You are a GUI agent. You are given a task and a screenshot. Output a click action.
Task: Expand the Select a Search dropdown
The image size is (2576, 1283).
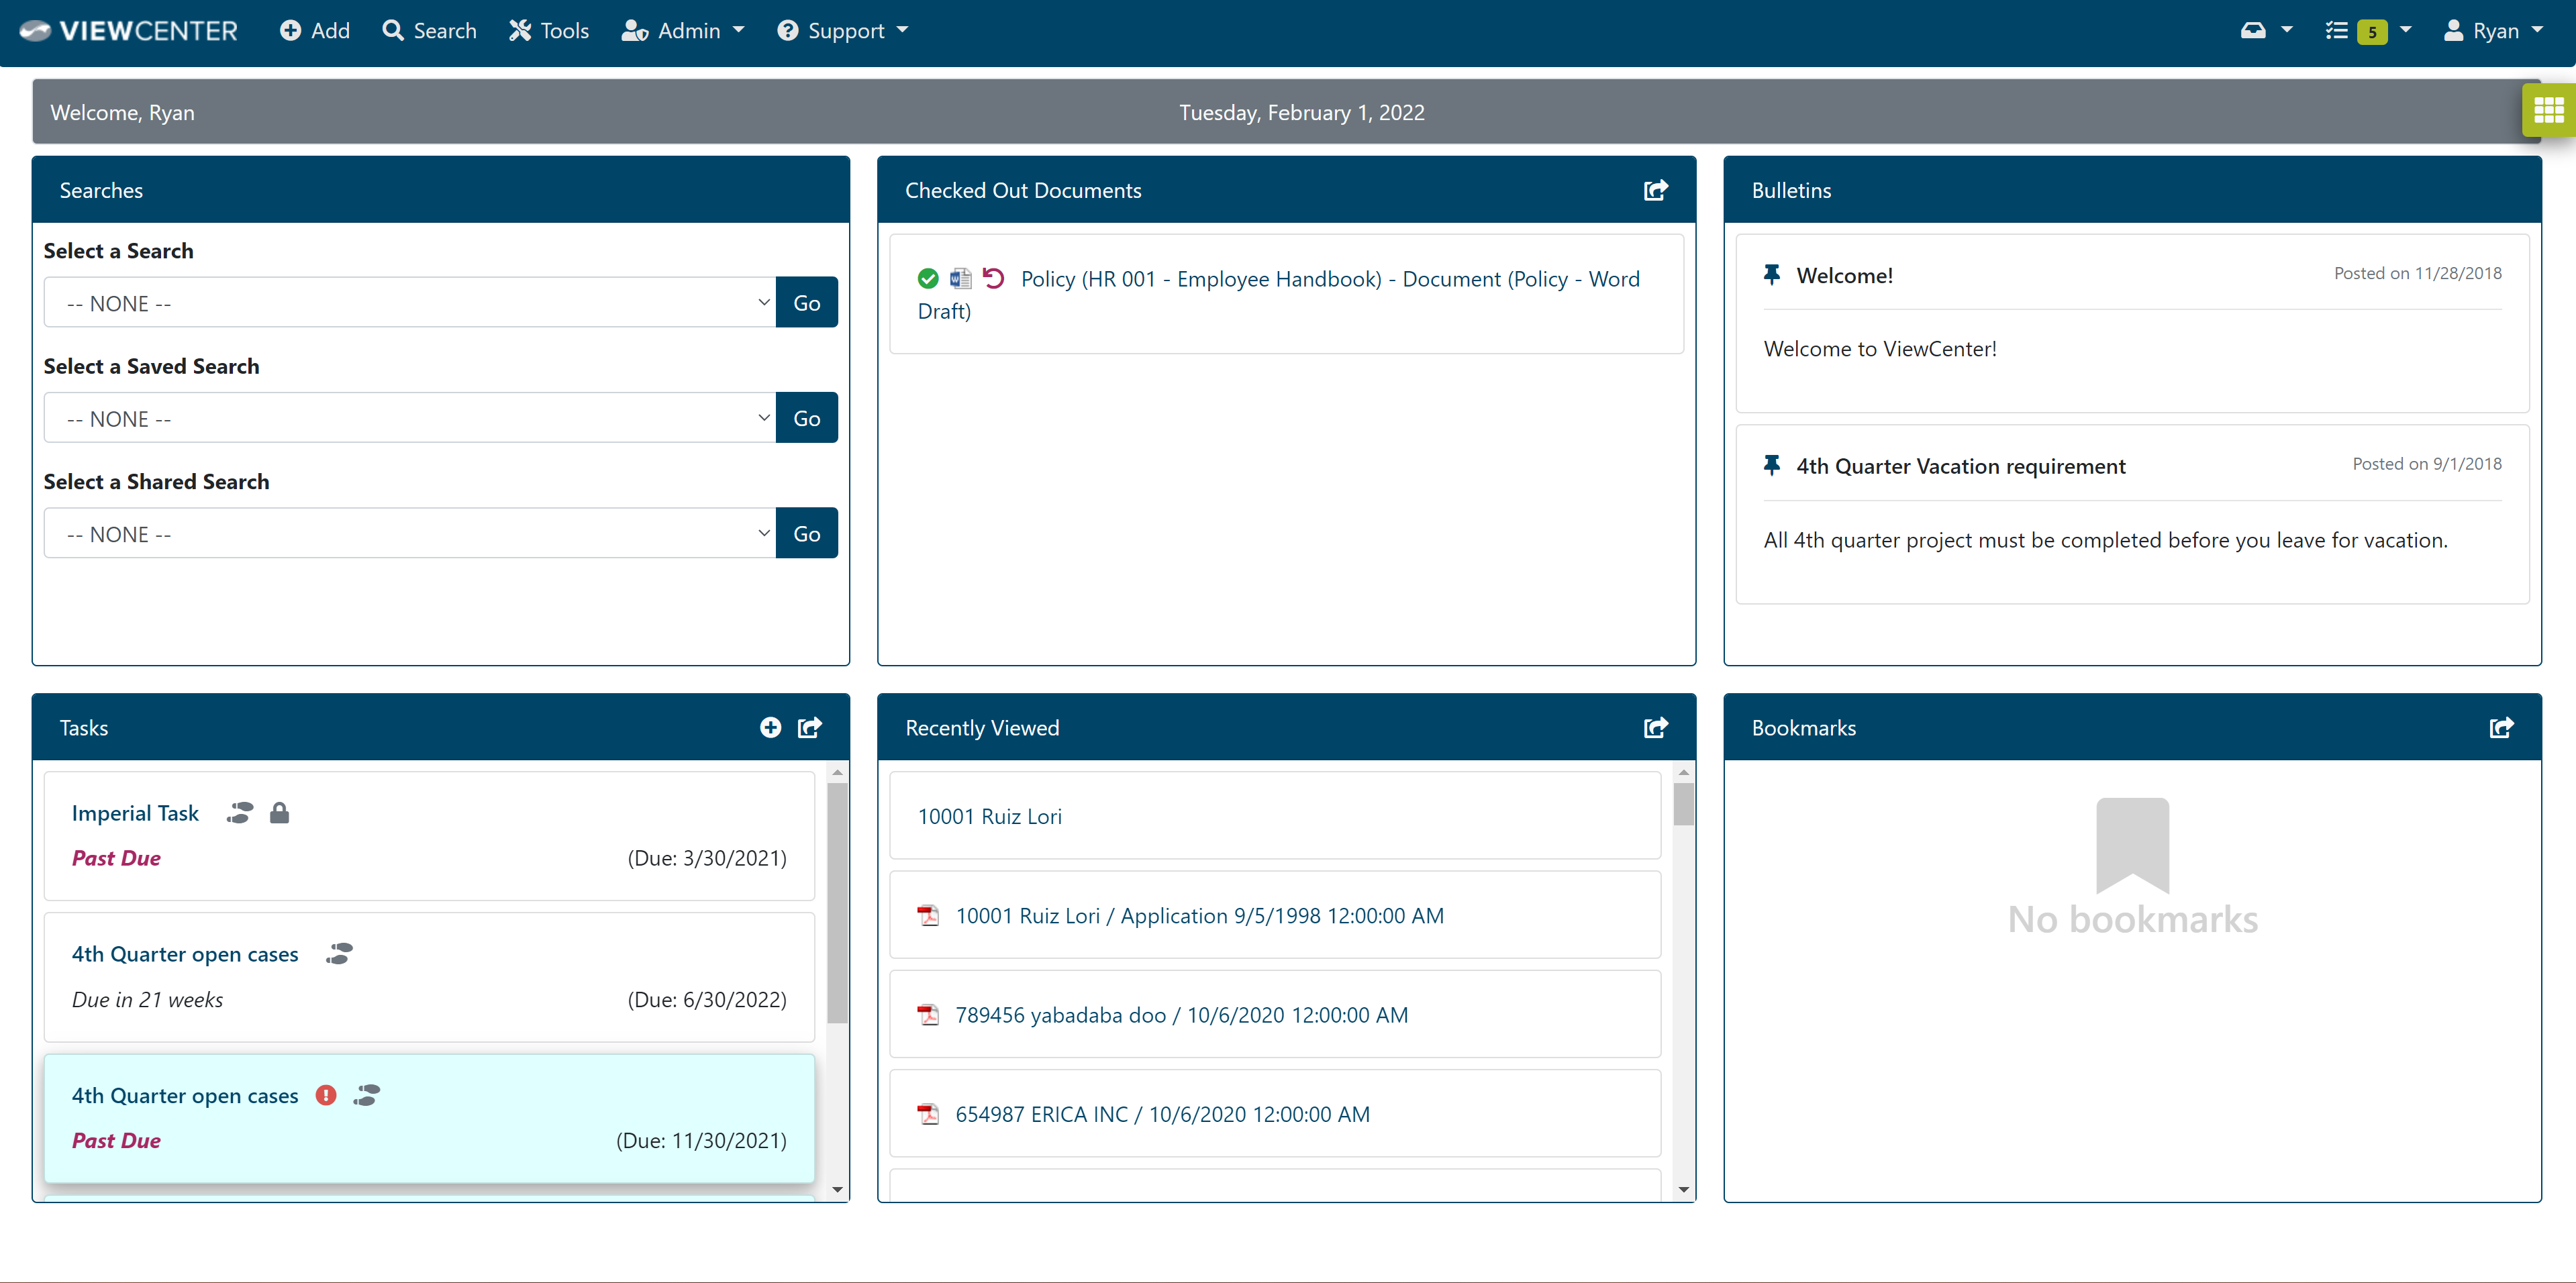(x=410, y=303)
